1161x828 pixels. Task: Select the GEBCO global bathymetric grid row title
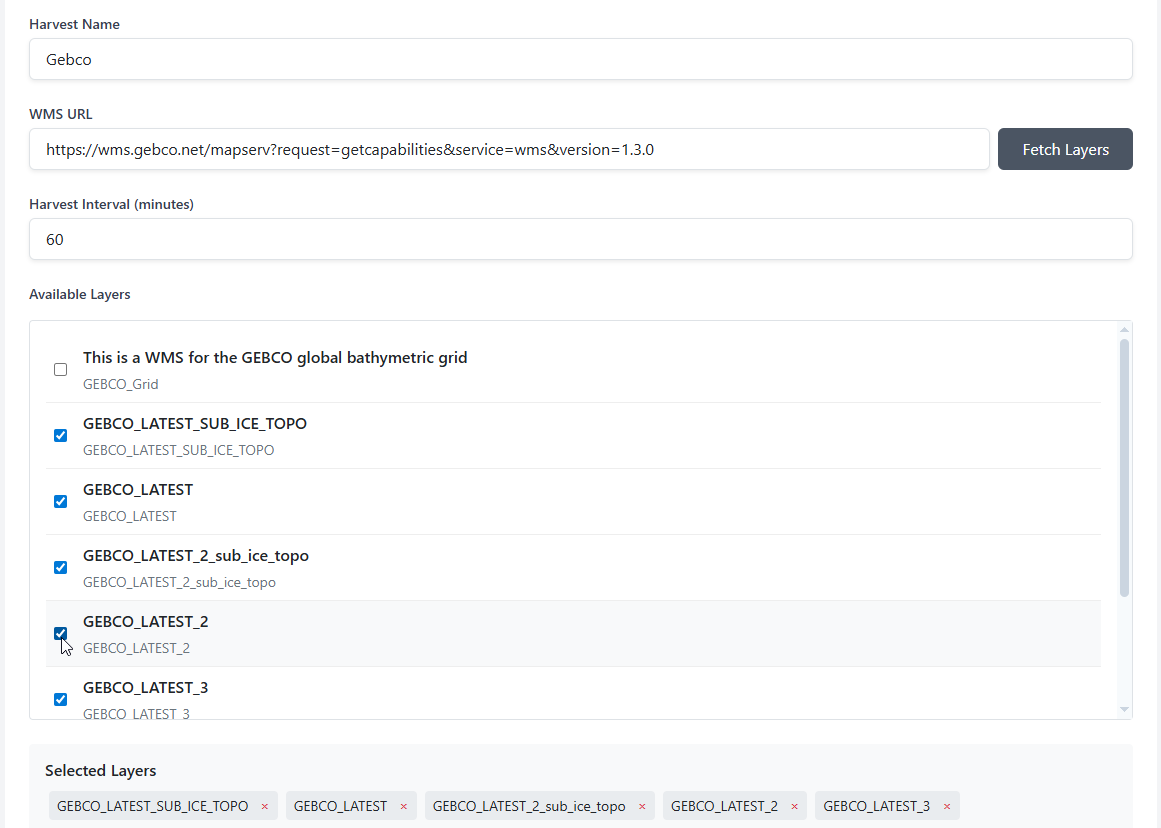pyautogui.click(x=275, y=357)
